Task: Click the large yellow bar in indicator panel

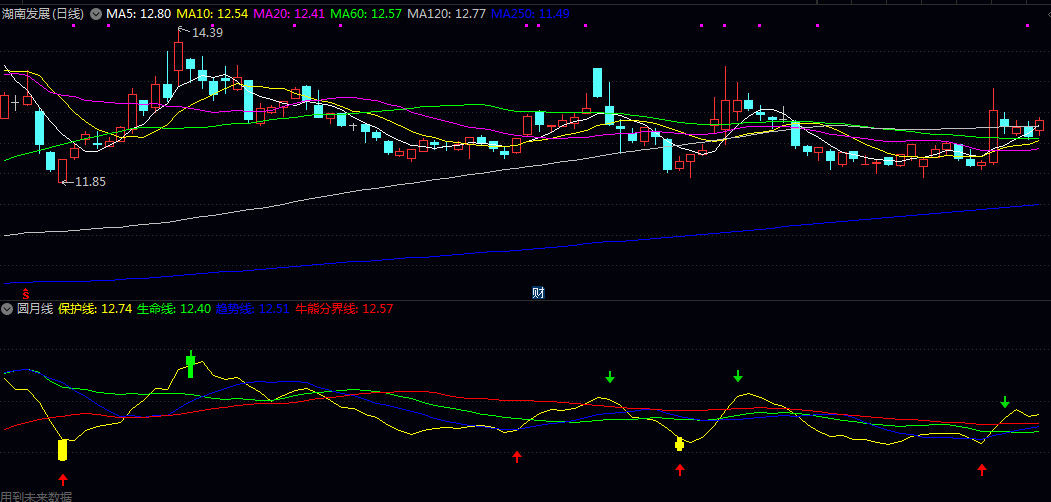Action: (x=62, y=450)
